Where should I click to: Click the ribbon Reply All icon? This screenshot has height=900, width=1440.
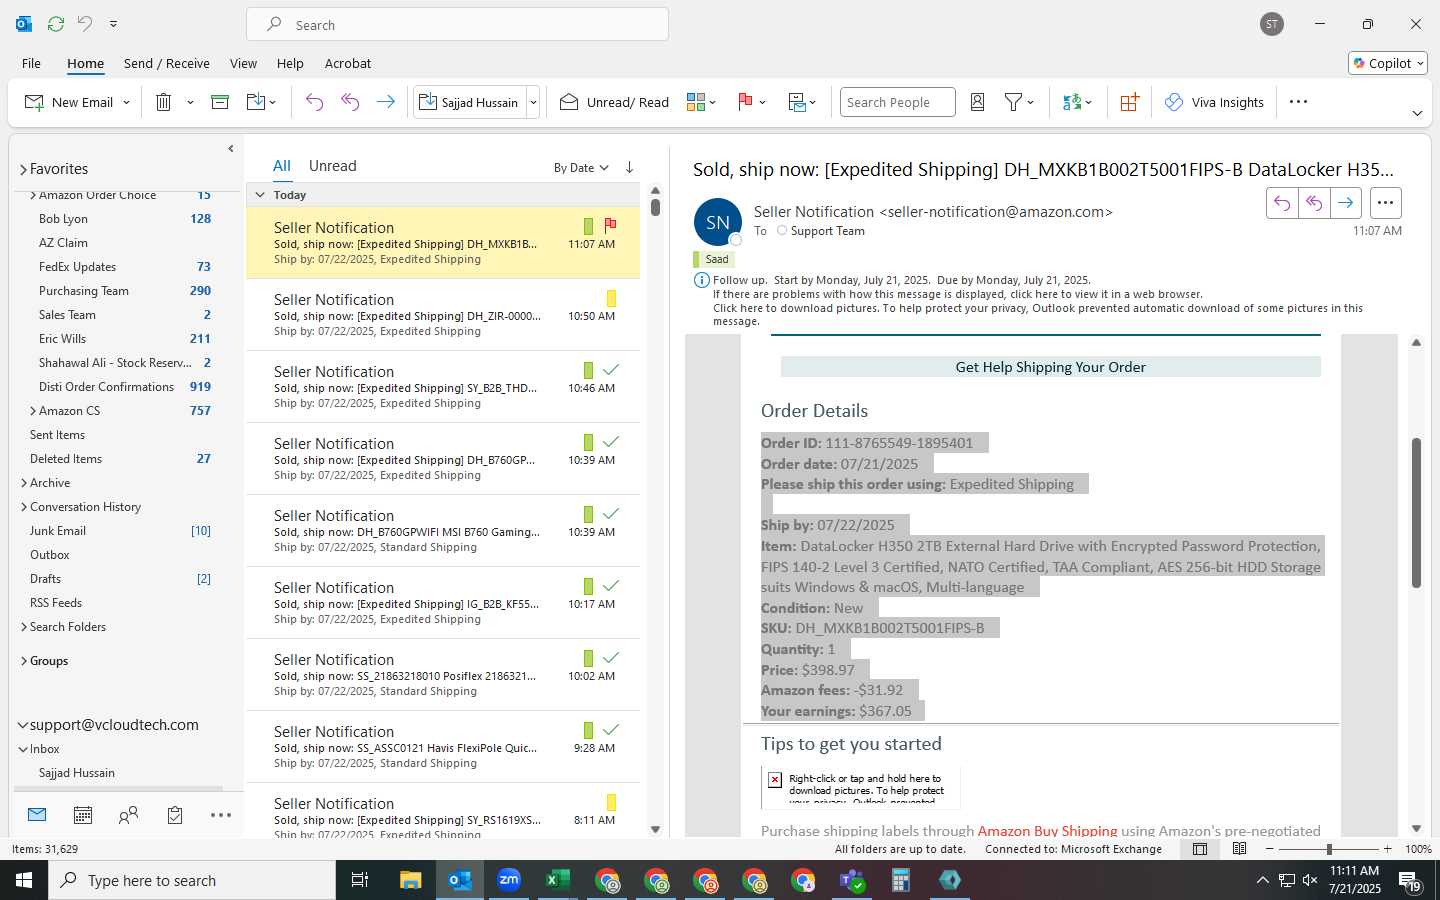[x=350, y=102]
